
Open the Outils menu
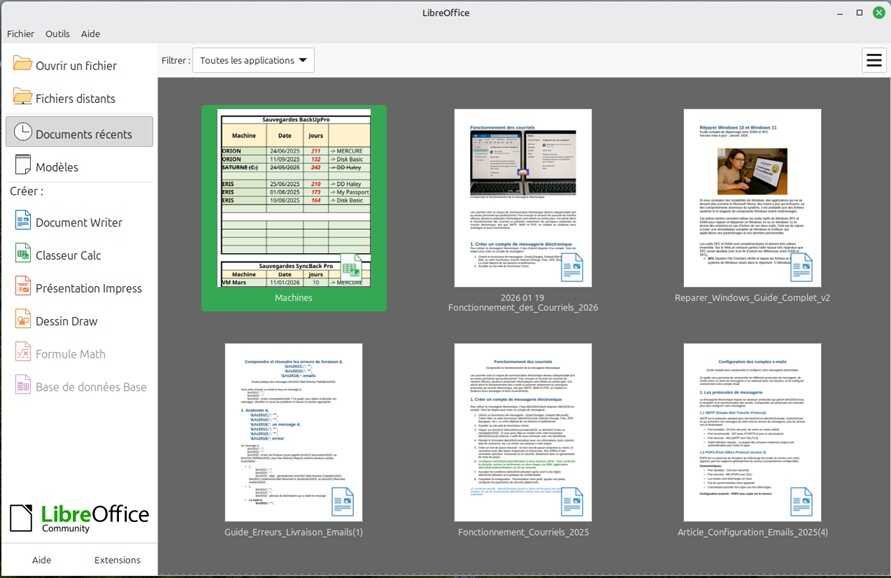57,33
